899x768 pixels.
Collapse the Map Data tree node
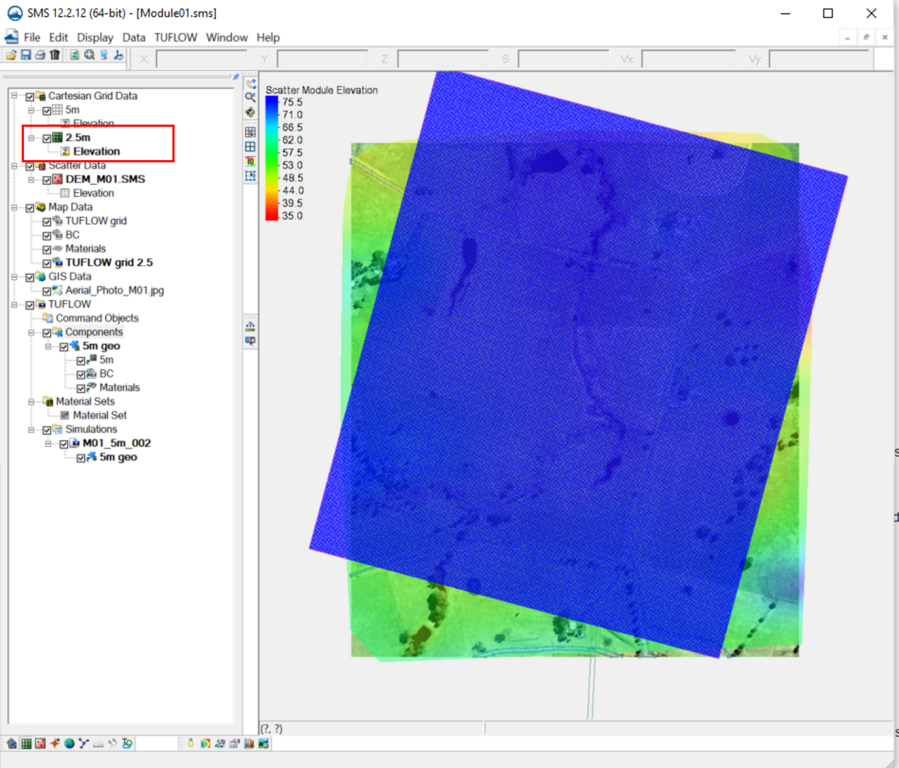pos(15,207)
